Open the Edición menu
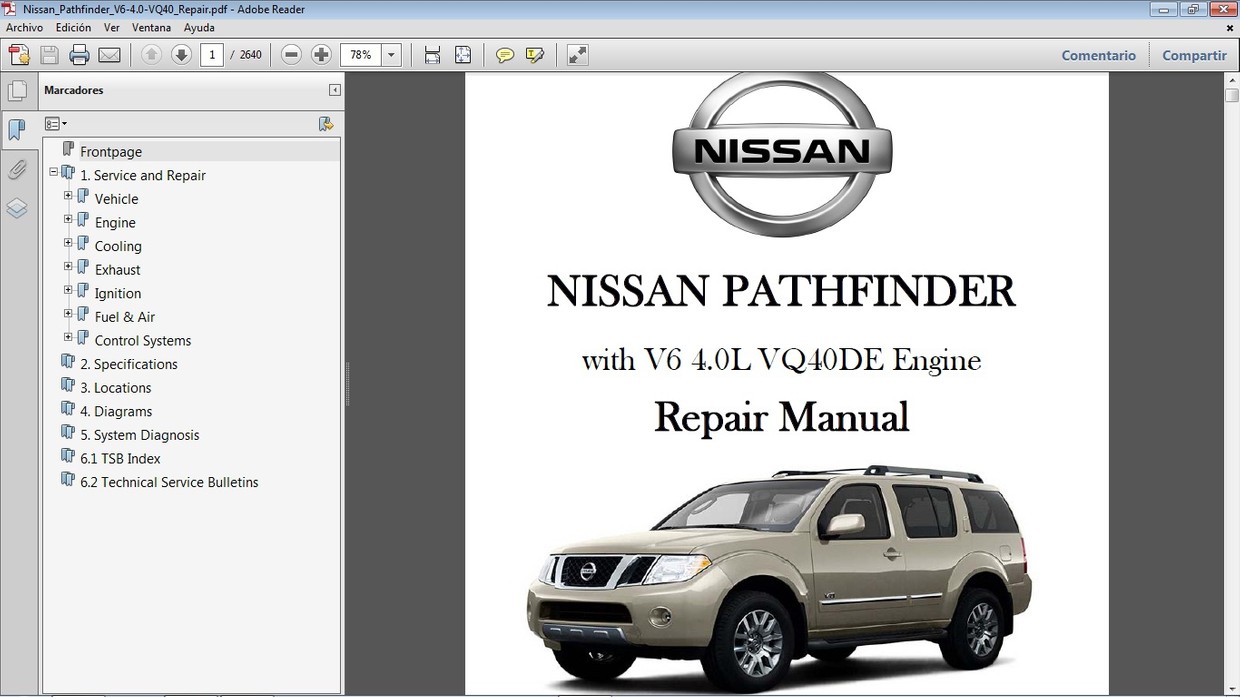This screenshot has height=697, width=1240. click(x=73, y=28)
